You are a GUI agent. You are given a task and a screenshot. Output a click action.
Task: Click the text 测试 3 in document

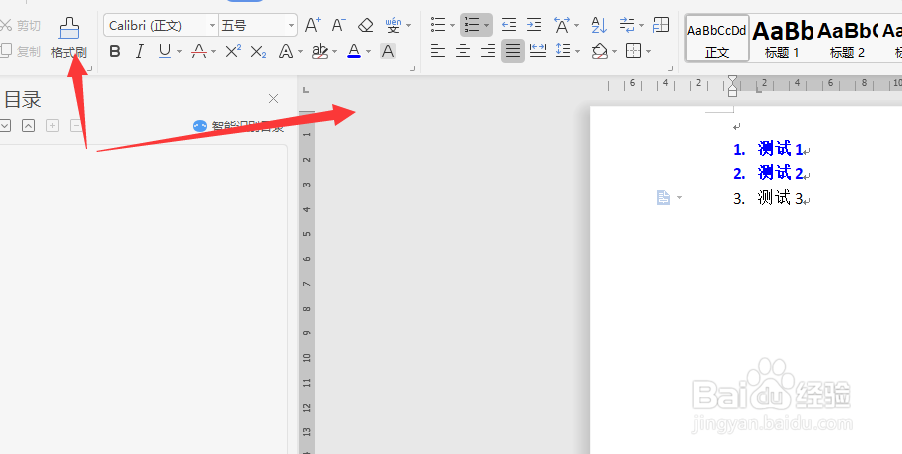780,199
